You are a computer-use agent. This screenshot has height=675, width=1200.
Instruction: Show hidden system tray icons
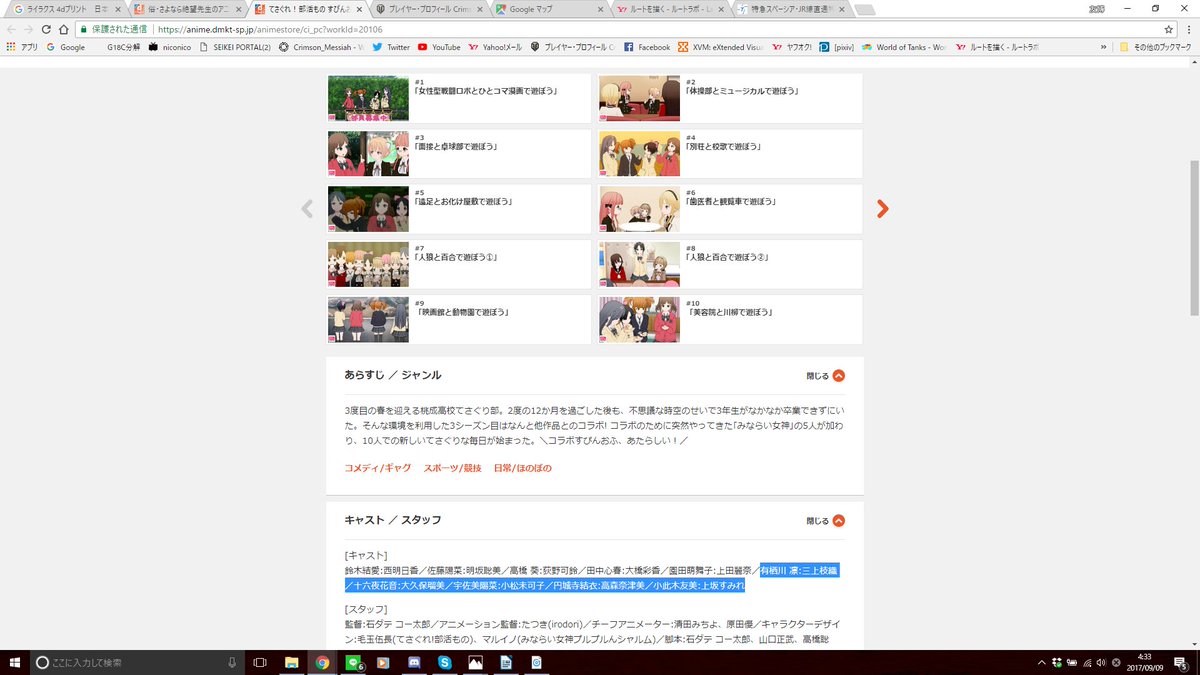1042,662
